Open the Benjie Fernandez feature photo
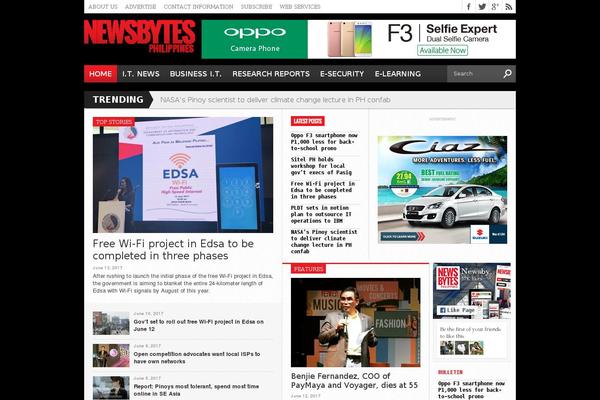This screenshot has height=400, width=600. click(x=355, y=323)
